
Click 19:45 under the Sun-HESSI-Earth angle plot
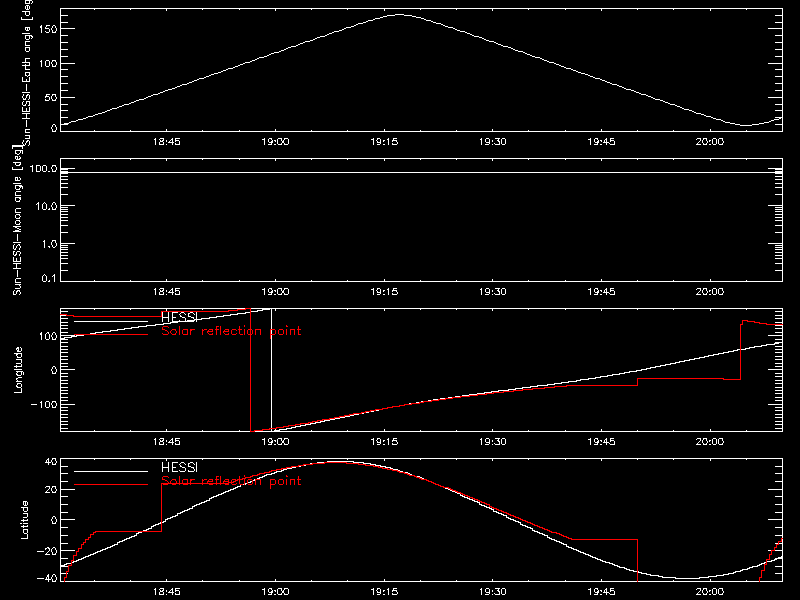pos(601,142)
